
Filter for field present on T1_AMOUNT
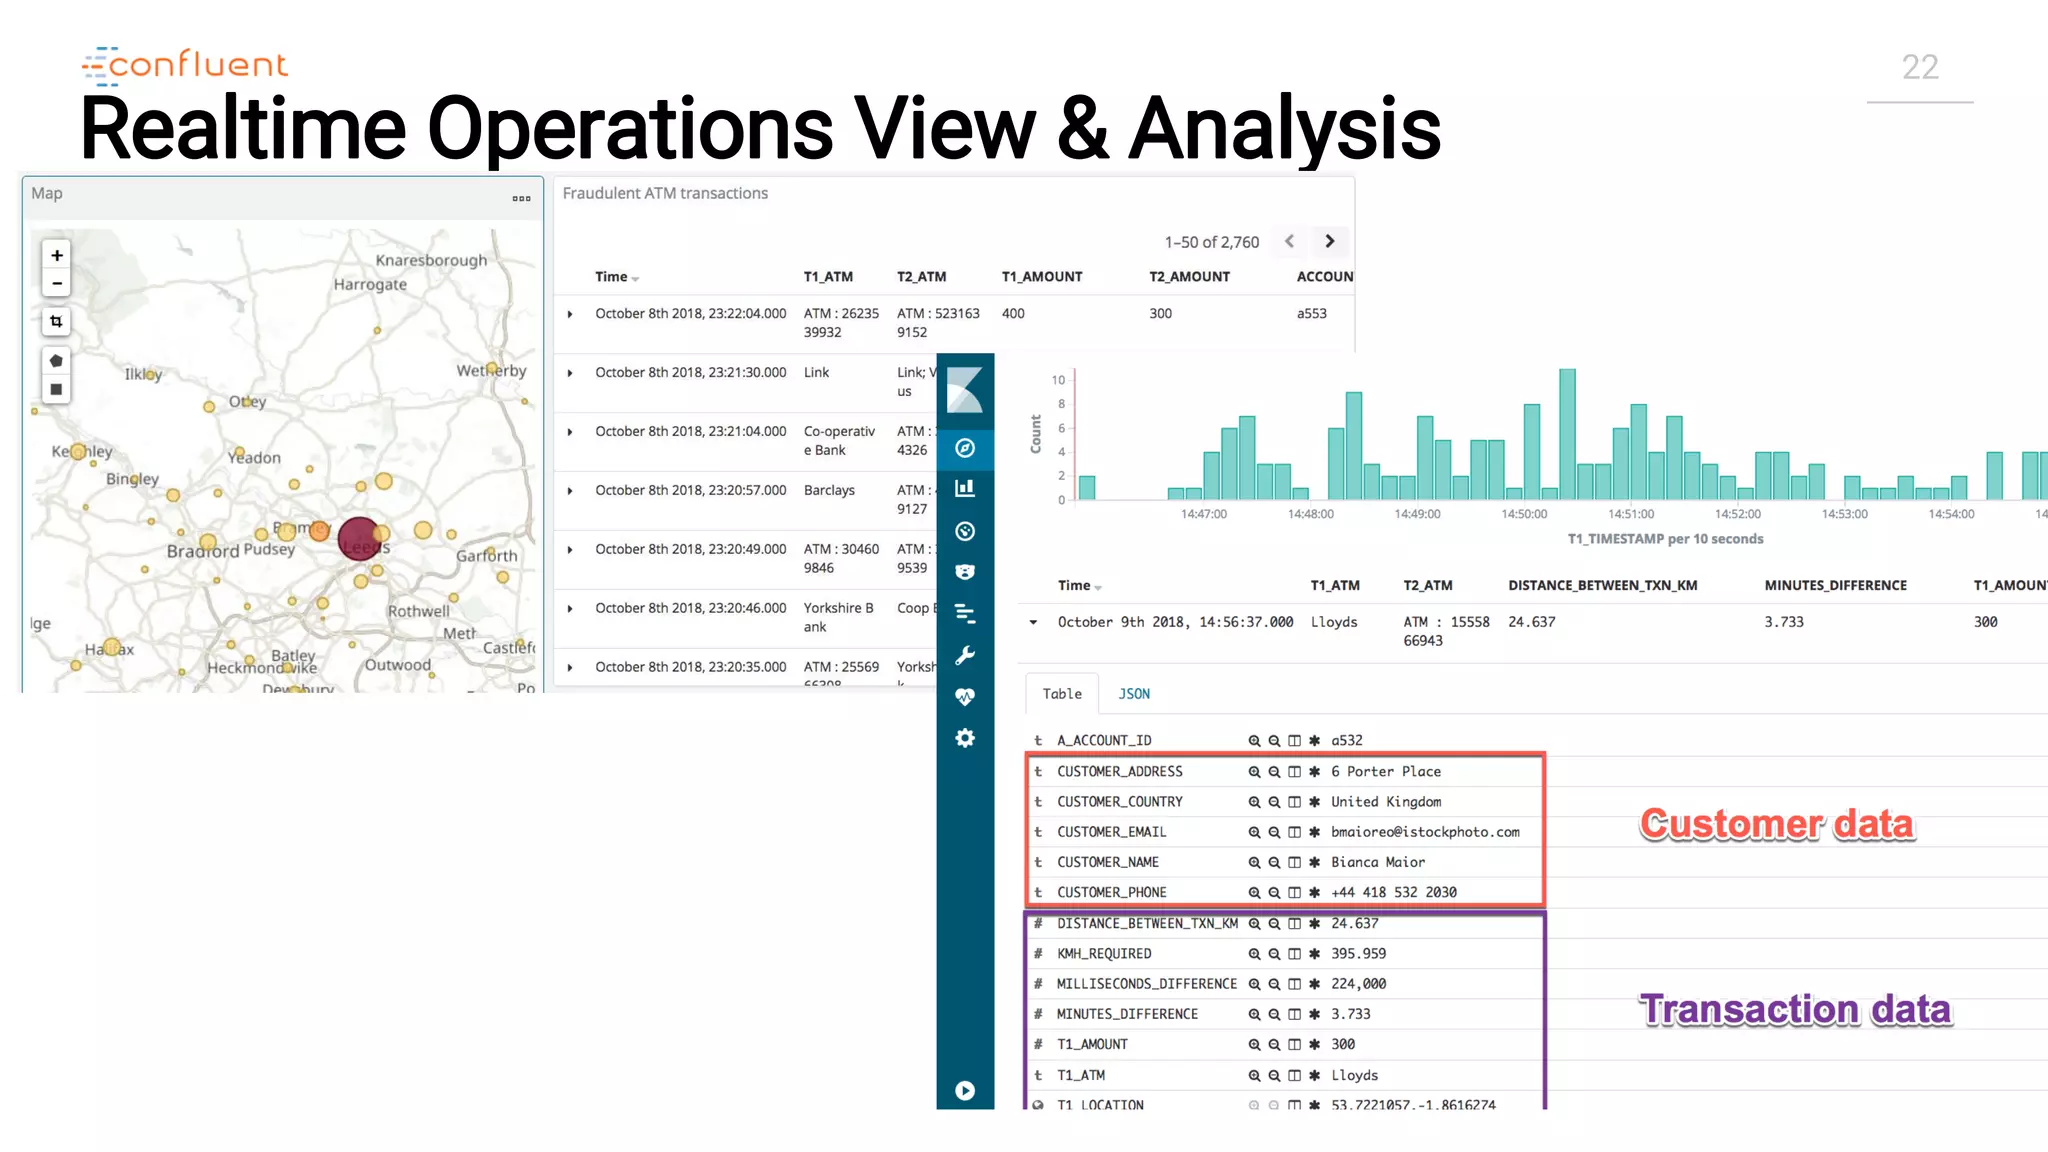coord(1314,1044)
